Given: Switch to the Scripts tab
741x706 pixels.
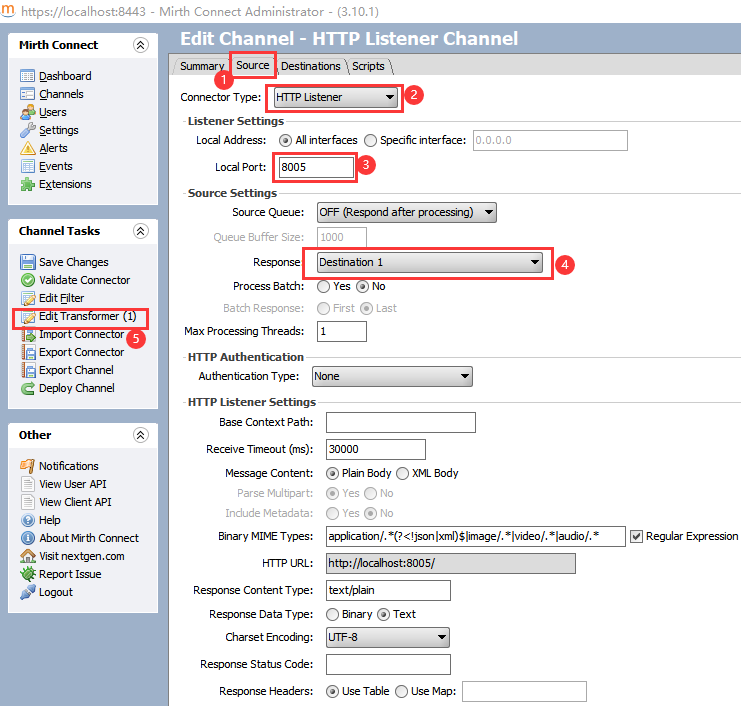Looking at the screenshot, I should (368, 66).
